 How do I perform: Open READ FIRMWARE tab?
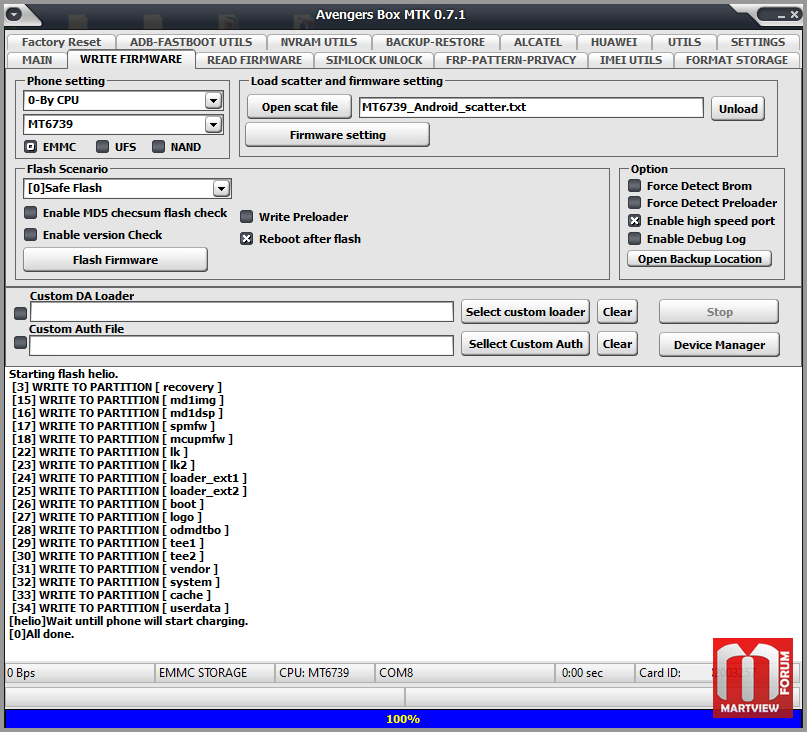(x=254, y=60)
